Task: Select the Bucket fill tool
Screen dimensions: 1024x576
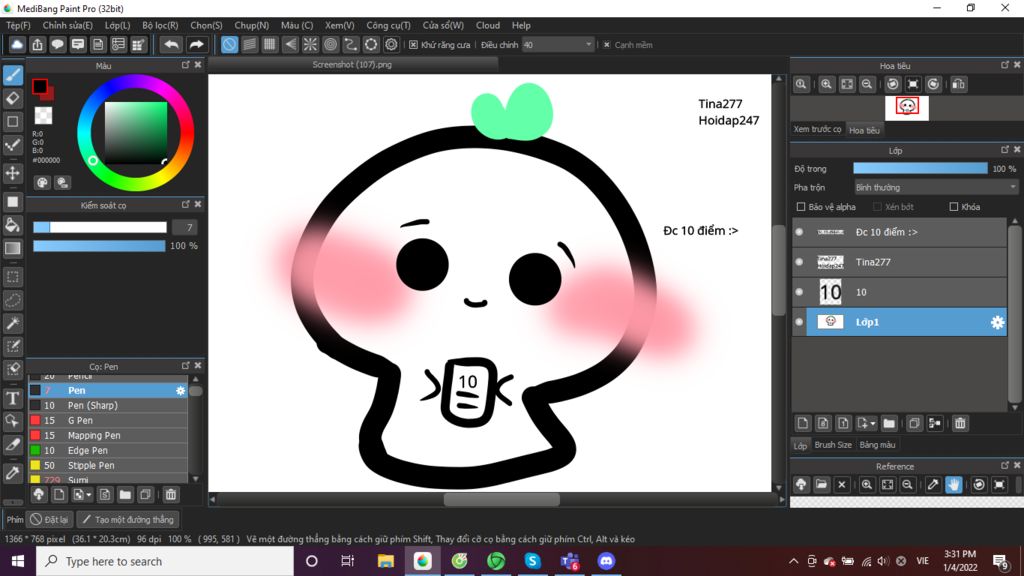Action: [13, 225]
